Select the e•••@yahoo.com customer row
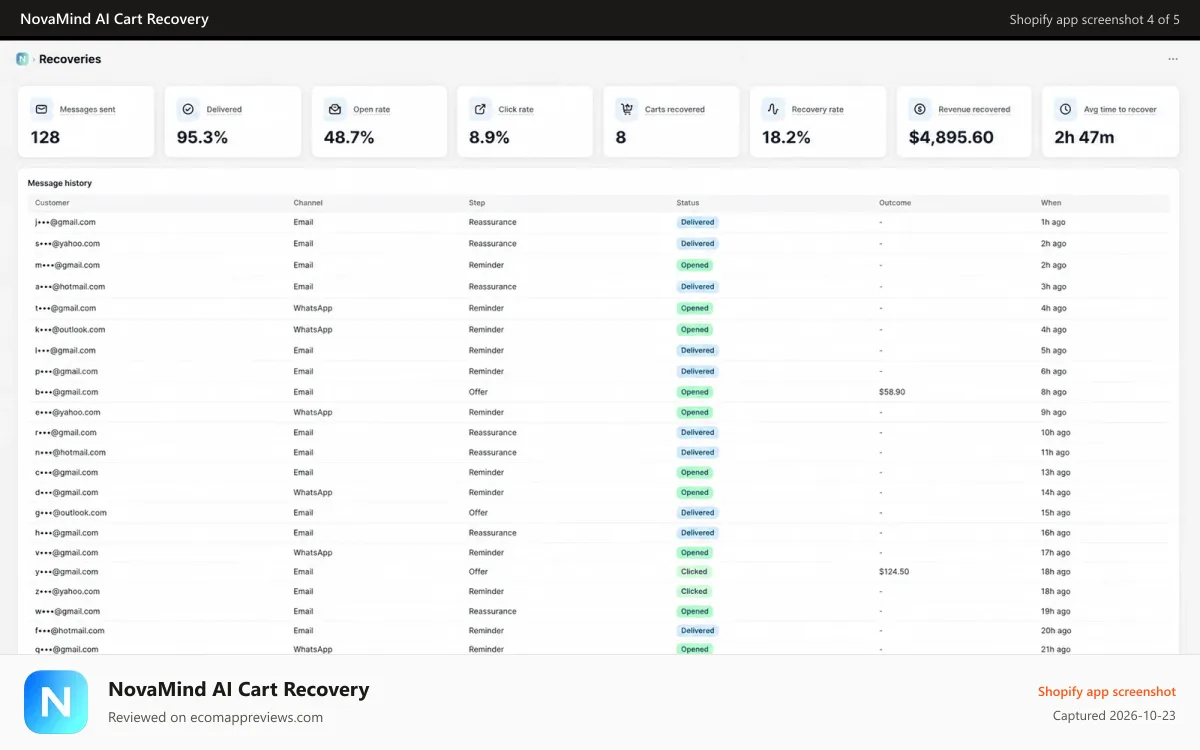1200x750 pixels. click(598, 412)
